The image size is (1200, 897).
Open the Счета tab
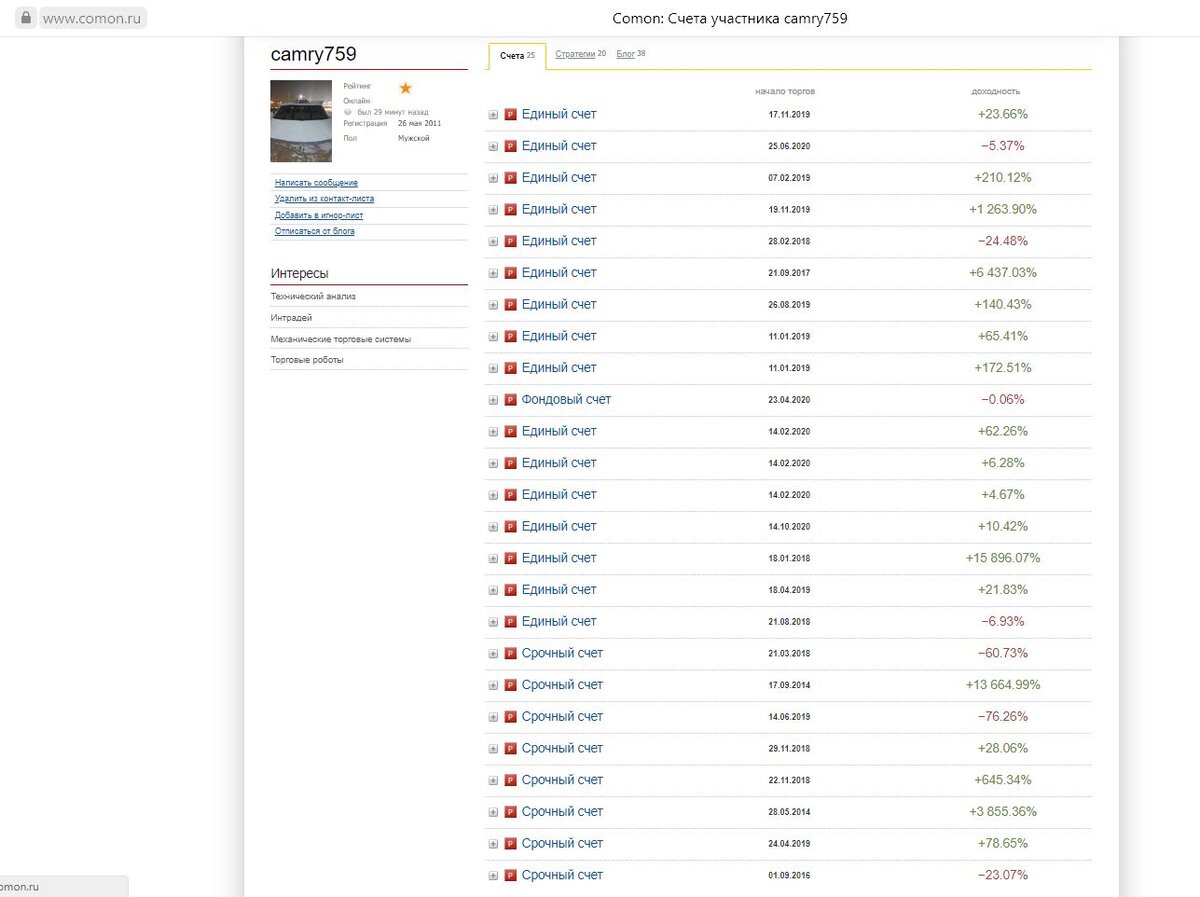pyautogui.click(x=517, y=56)
